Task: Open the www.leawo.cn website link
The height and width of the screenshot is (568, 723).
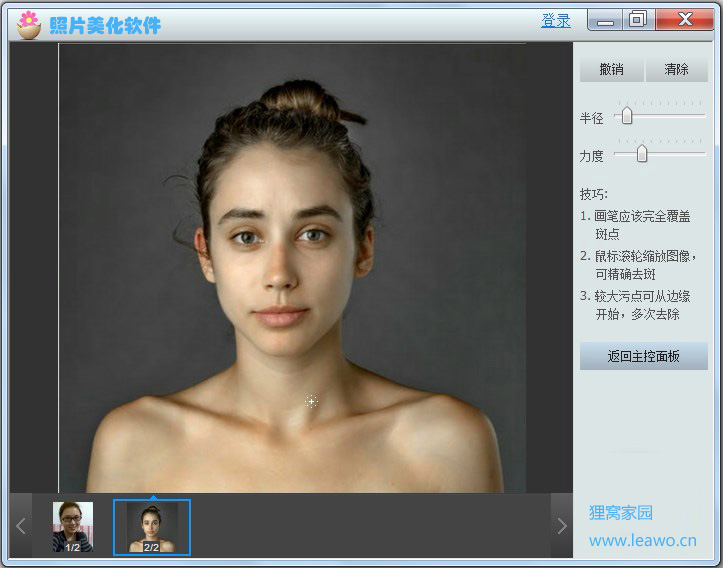Action: (643, 540)
